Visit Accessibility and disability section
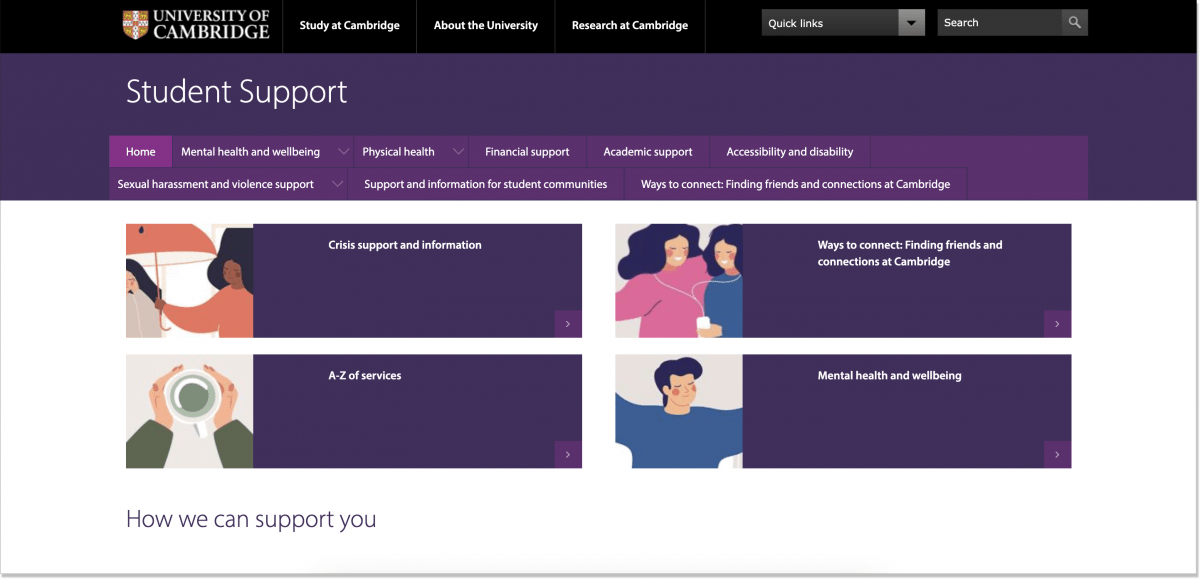Viewport: 1200px width, 579px height. coord(789,151)
